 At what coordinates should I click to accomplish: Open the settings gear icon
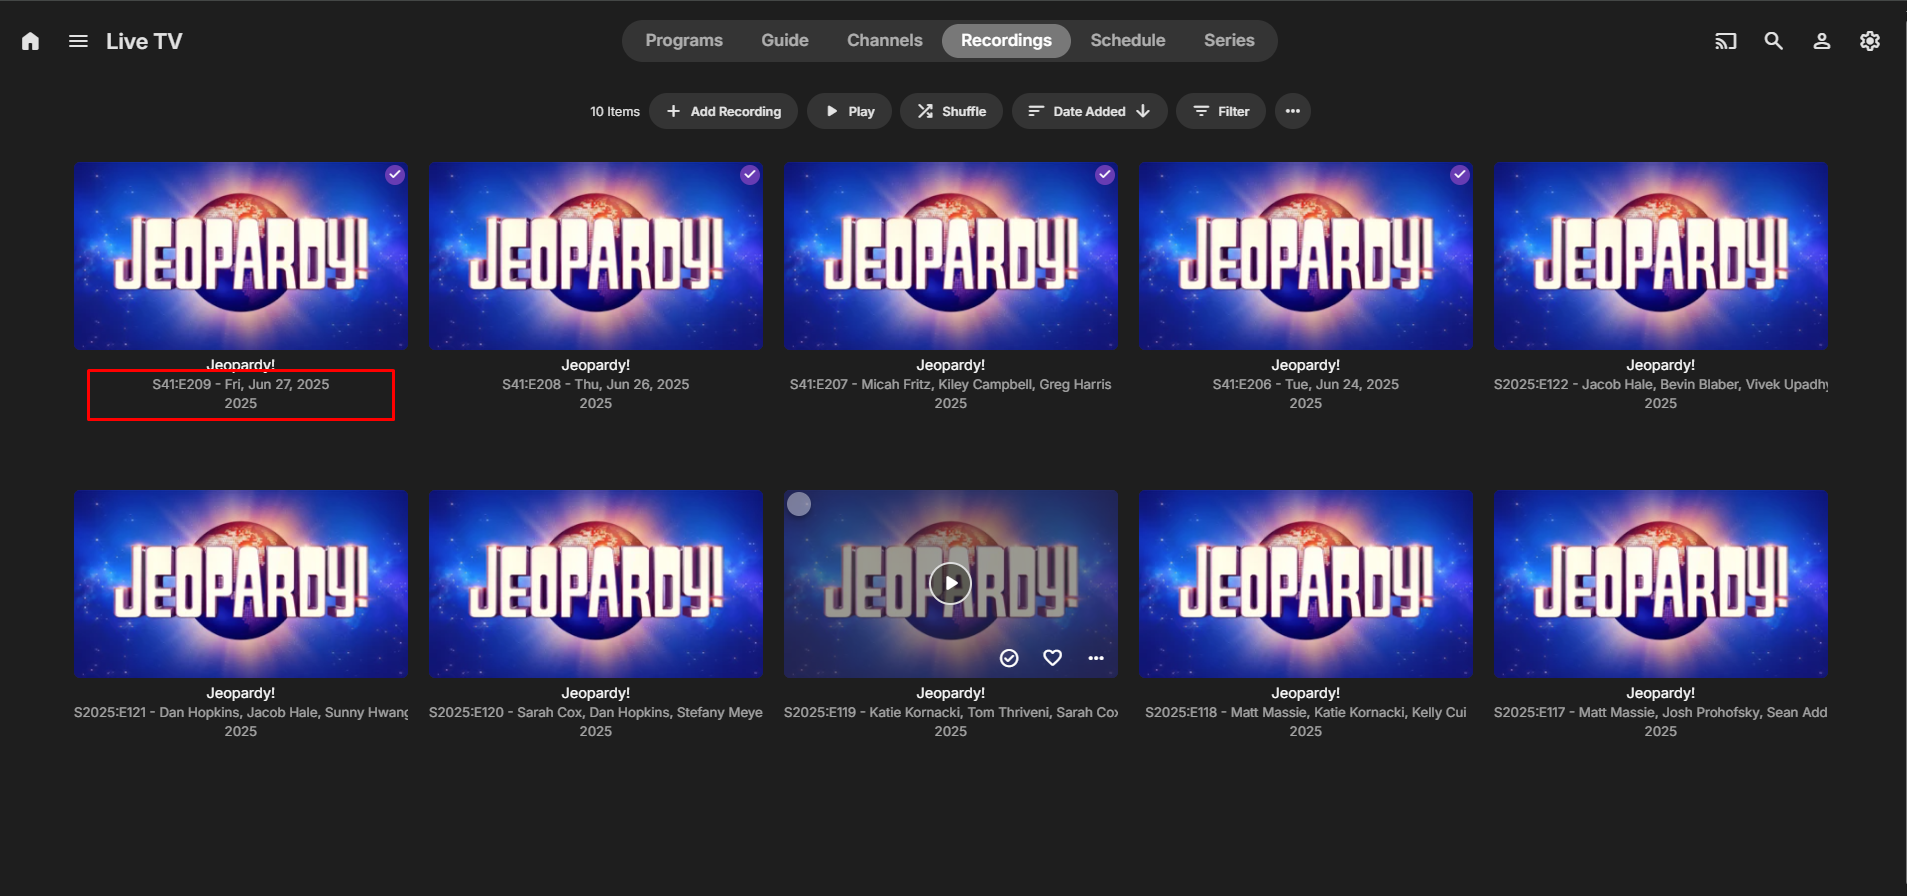tap(1869, 41)
